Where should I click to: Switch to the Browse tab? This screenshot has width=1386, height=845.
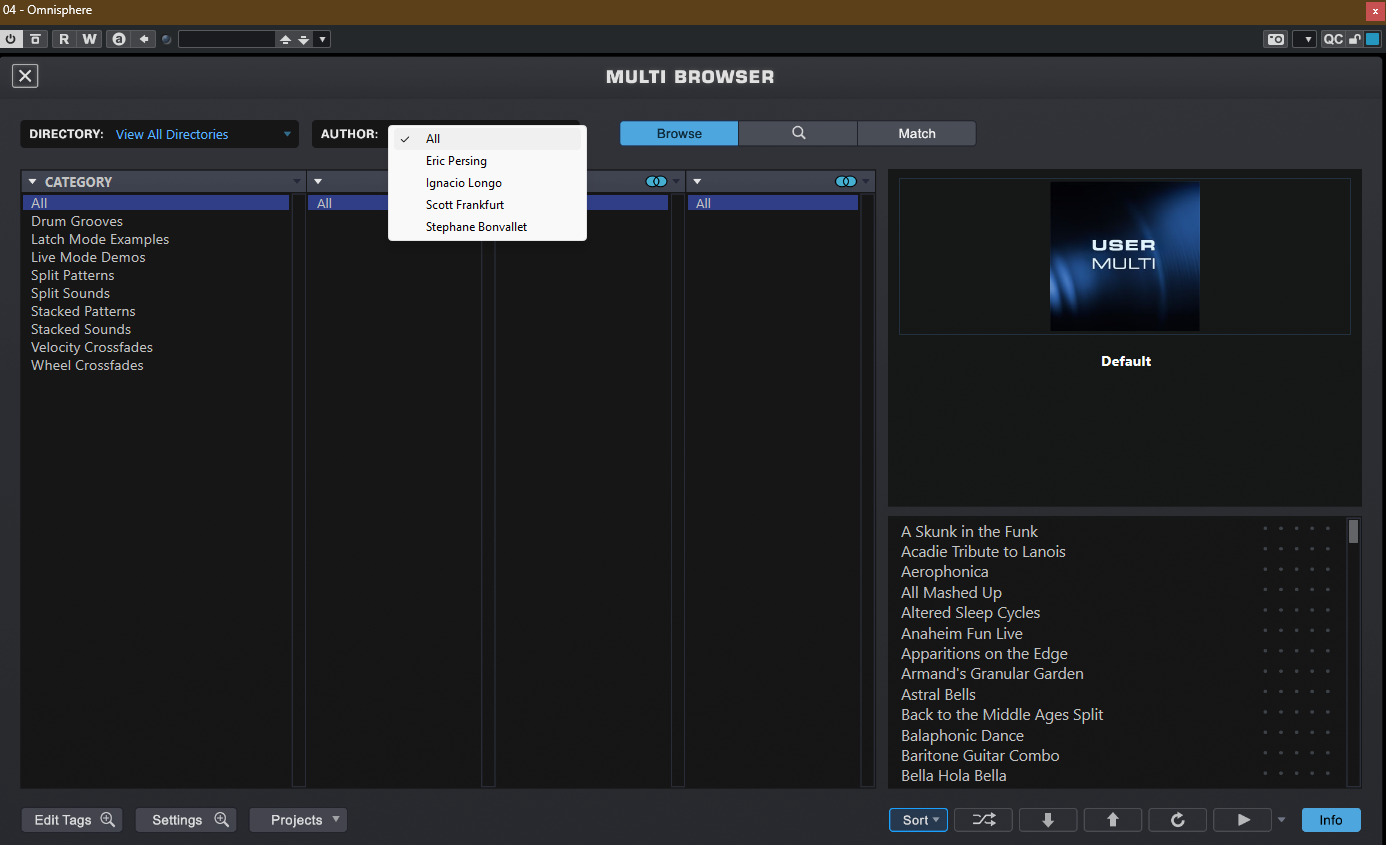(x=679, y=133)
